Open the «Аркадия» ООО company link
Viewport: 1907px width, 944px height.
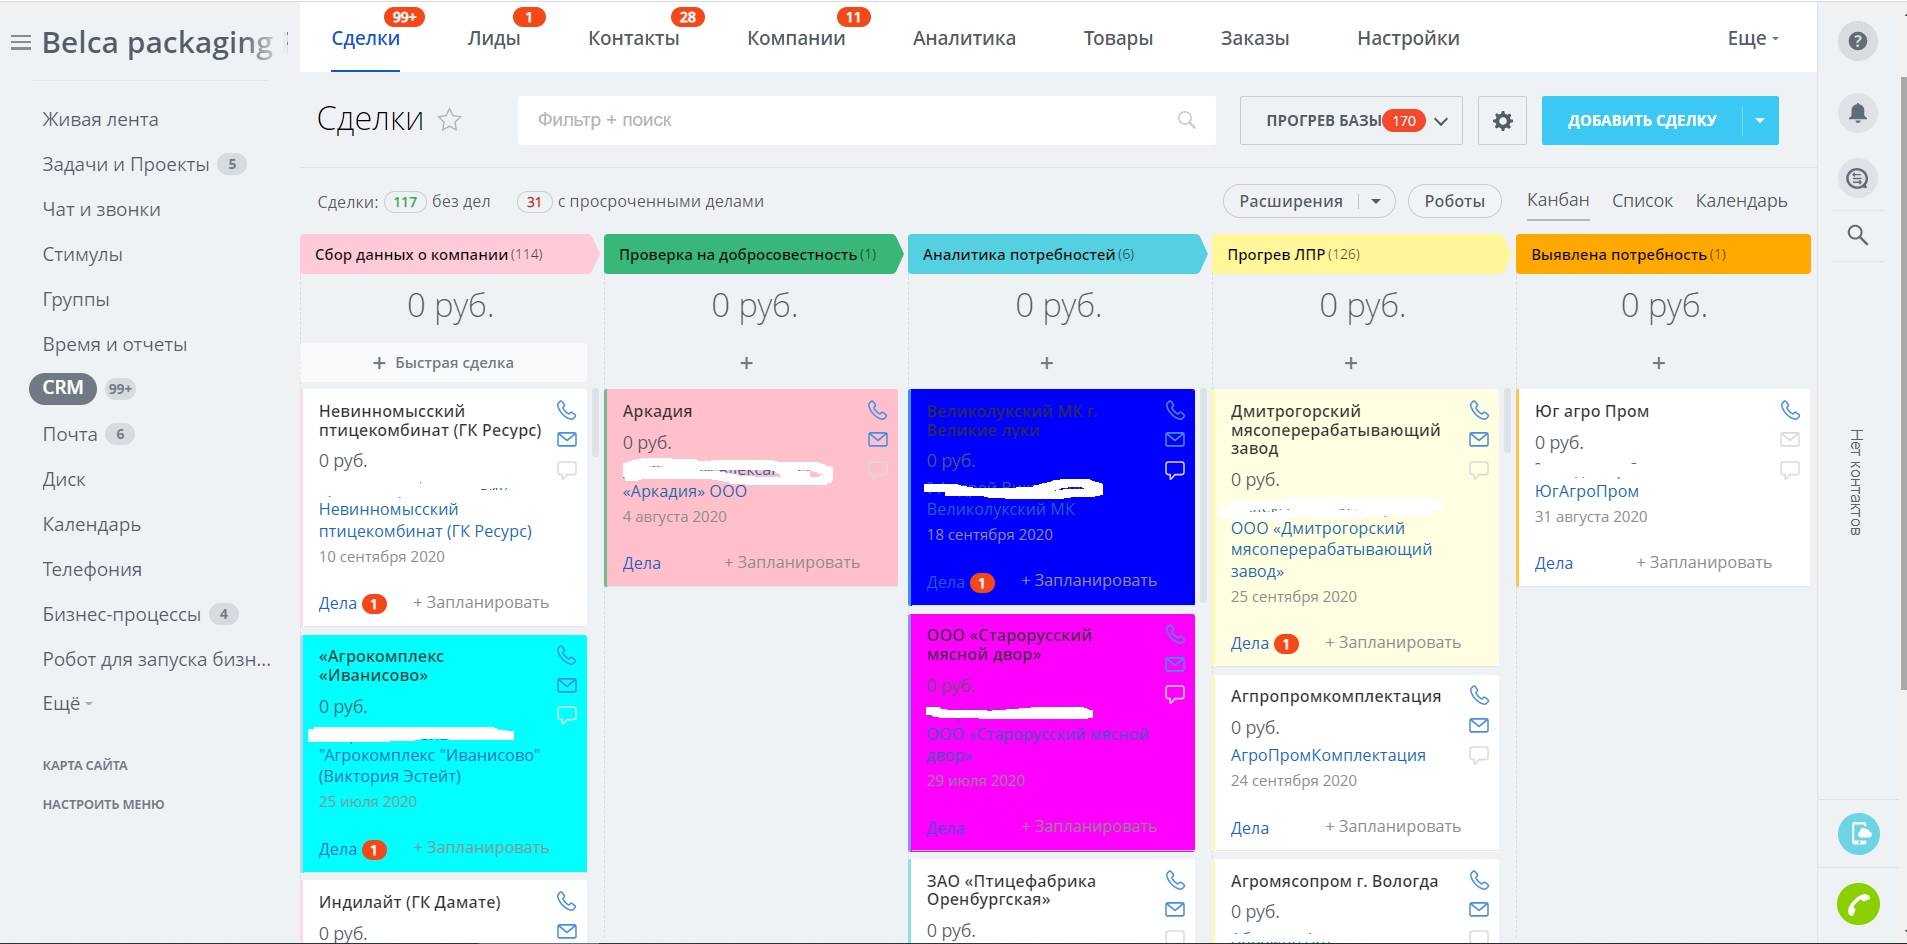tap(684, 491)
